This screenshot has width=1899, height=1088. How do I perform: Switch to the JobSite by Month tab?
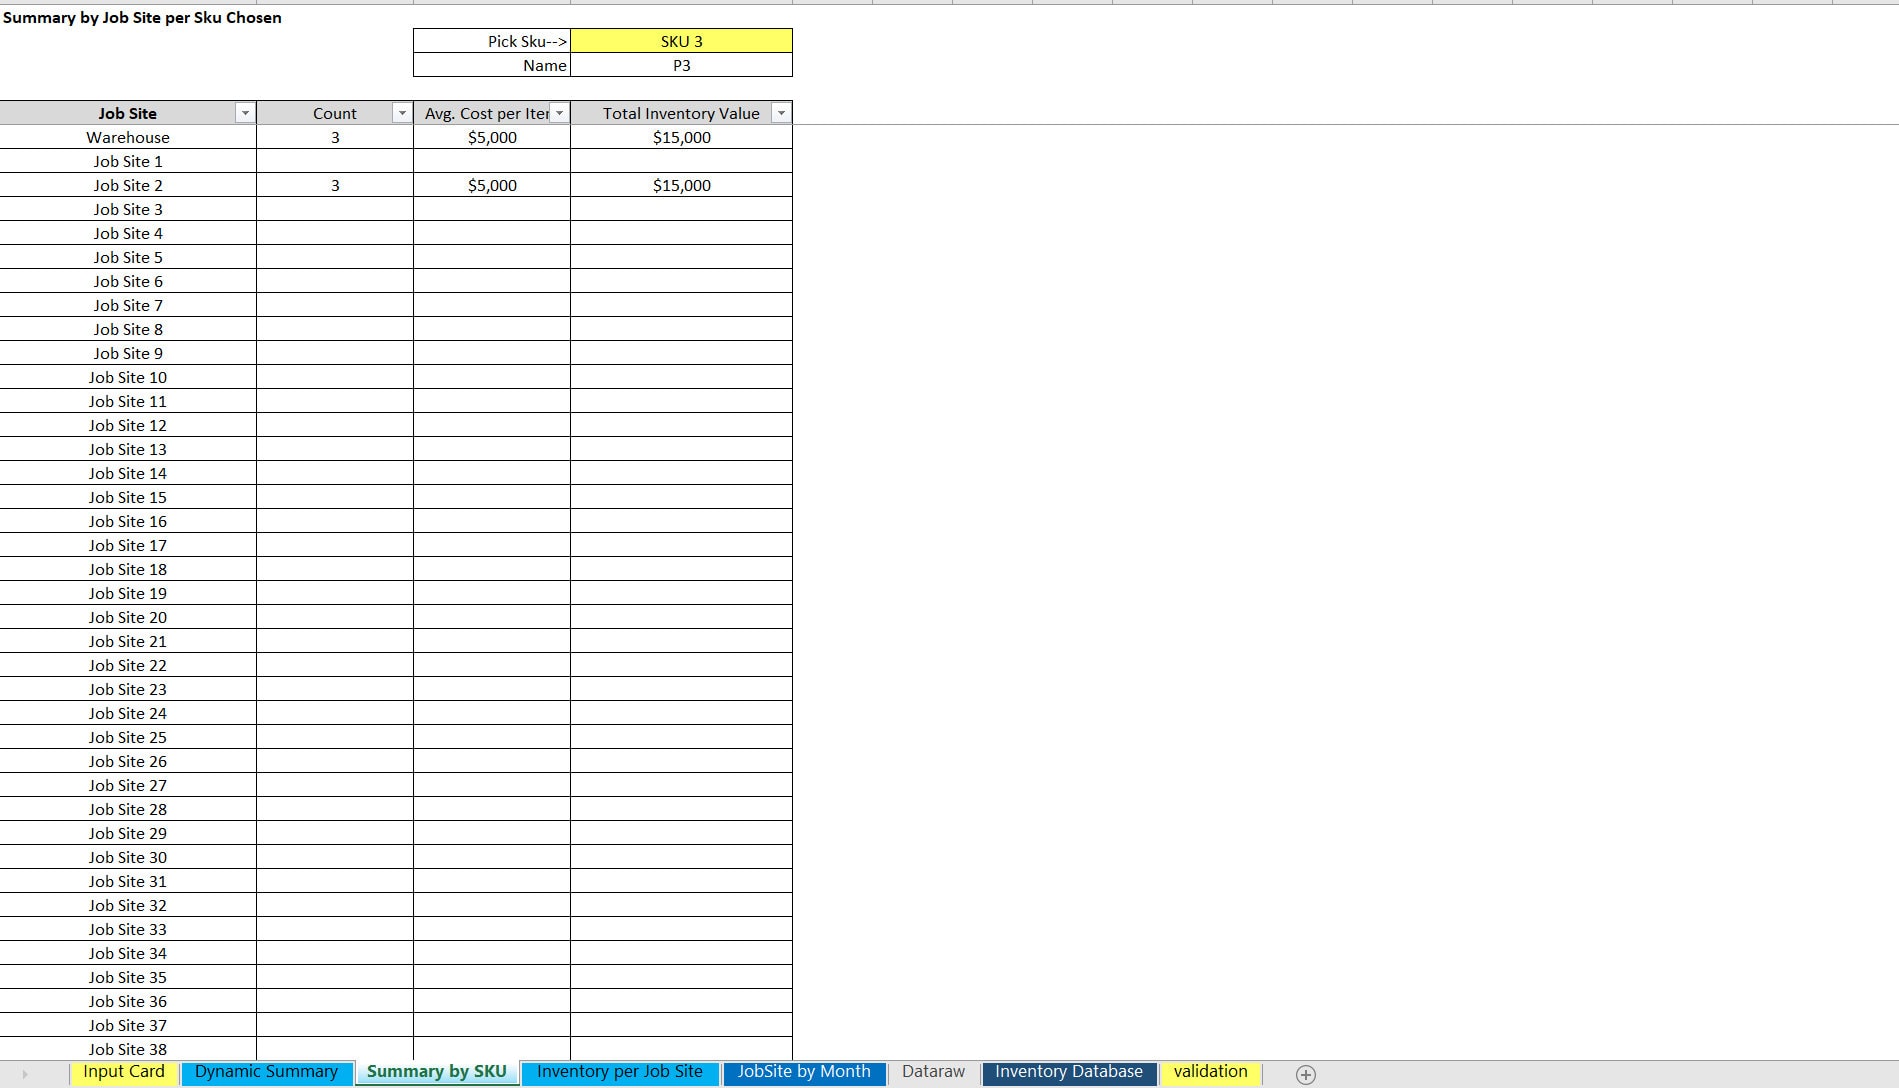(x=803, y=1071)
